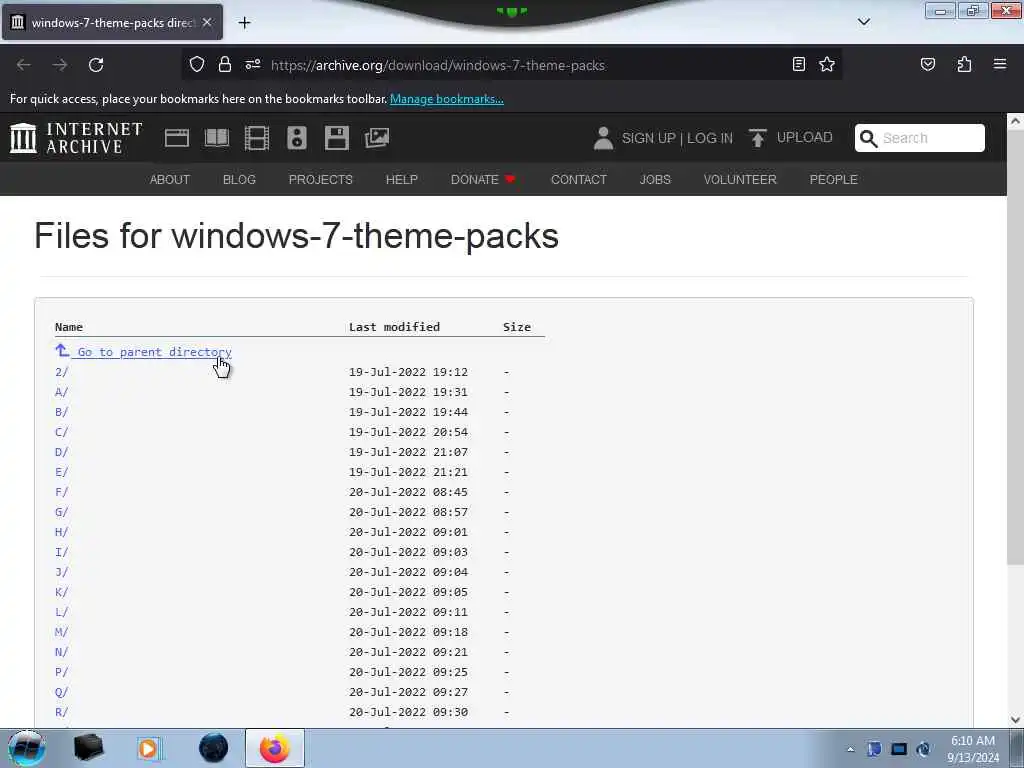Open the Windows Start orb

coord(26,748)
